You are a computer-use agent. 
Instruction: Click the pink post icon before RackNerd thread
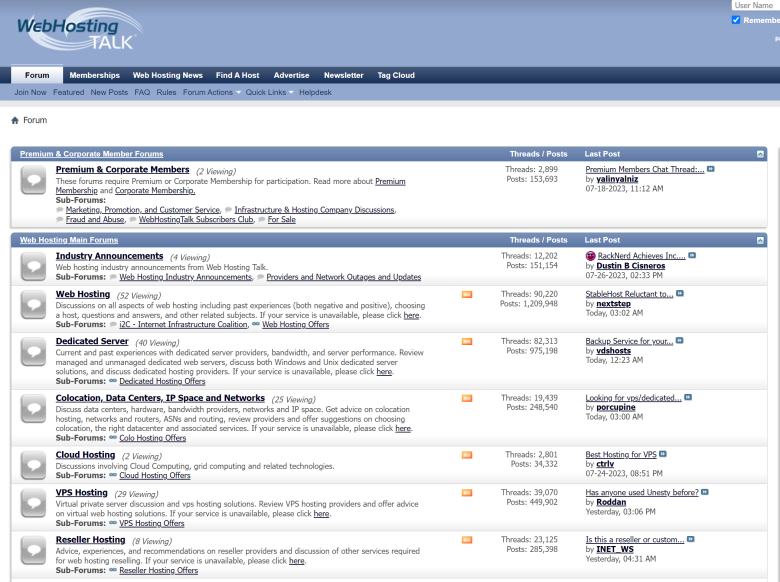(590, 256)
